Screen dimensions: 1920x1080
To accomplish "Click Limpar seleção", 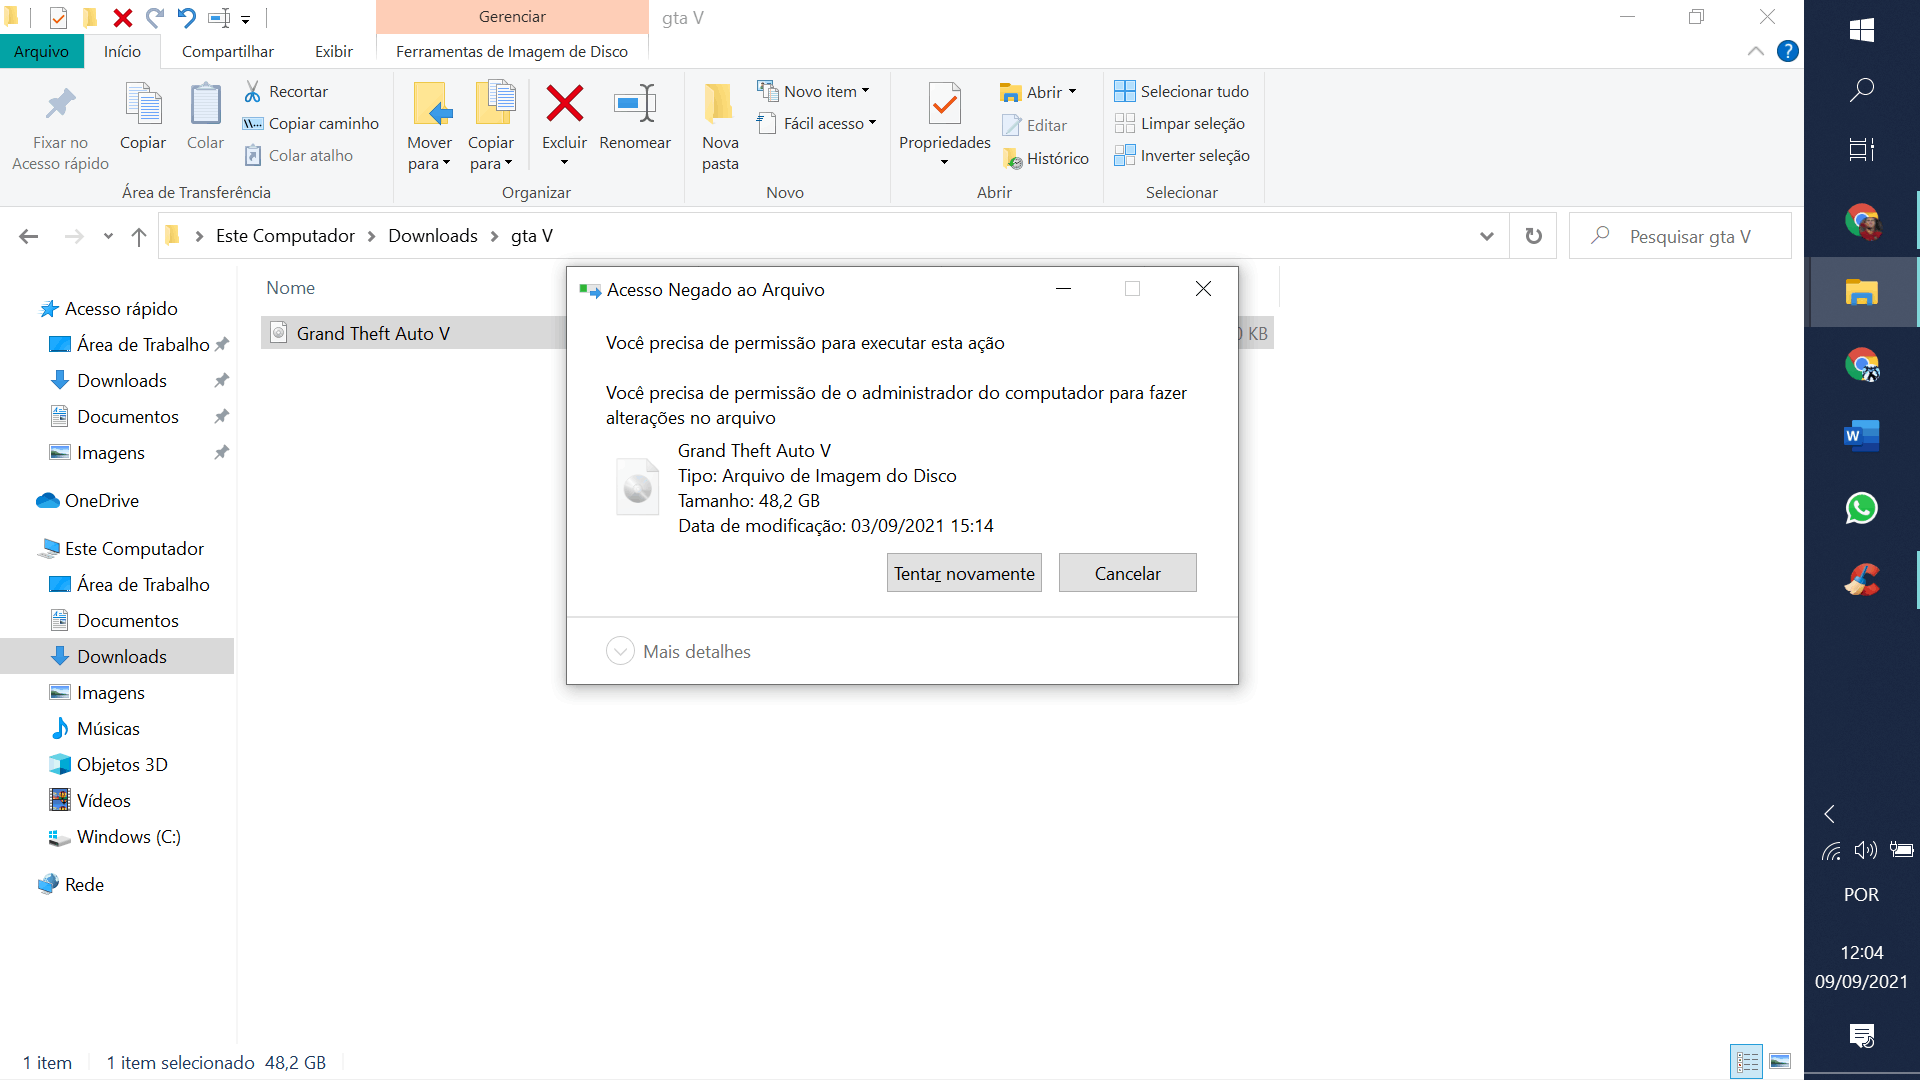I will 1180,123.
